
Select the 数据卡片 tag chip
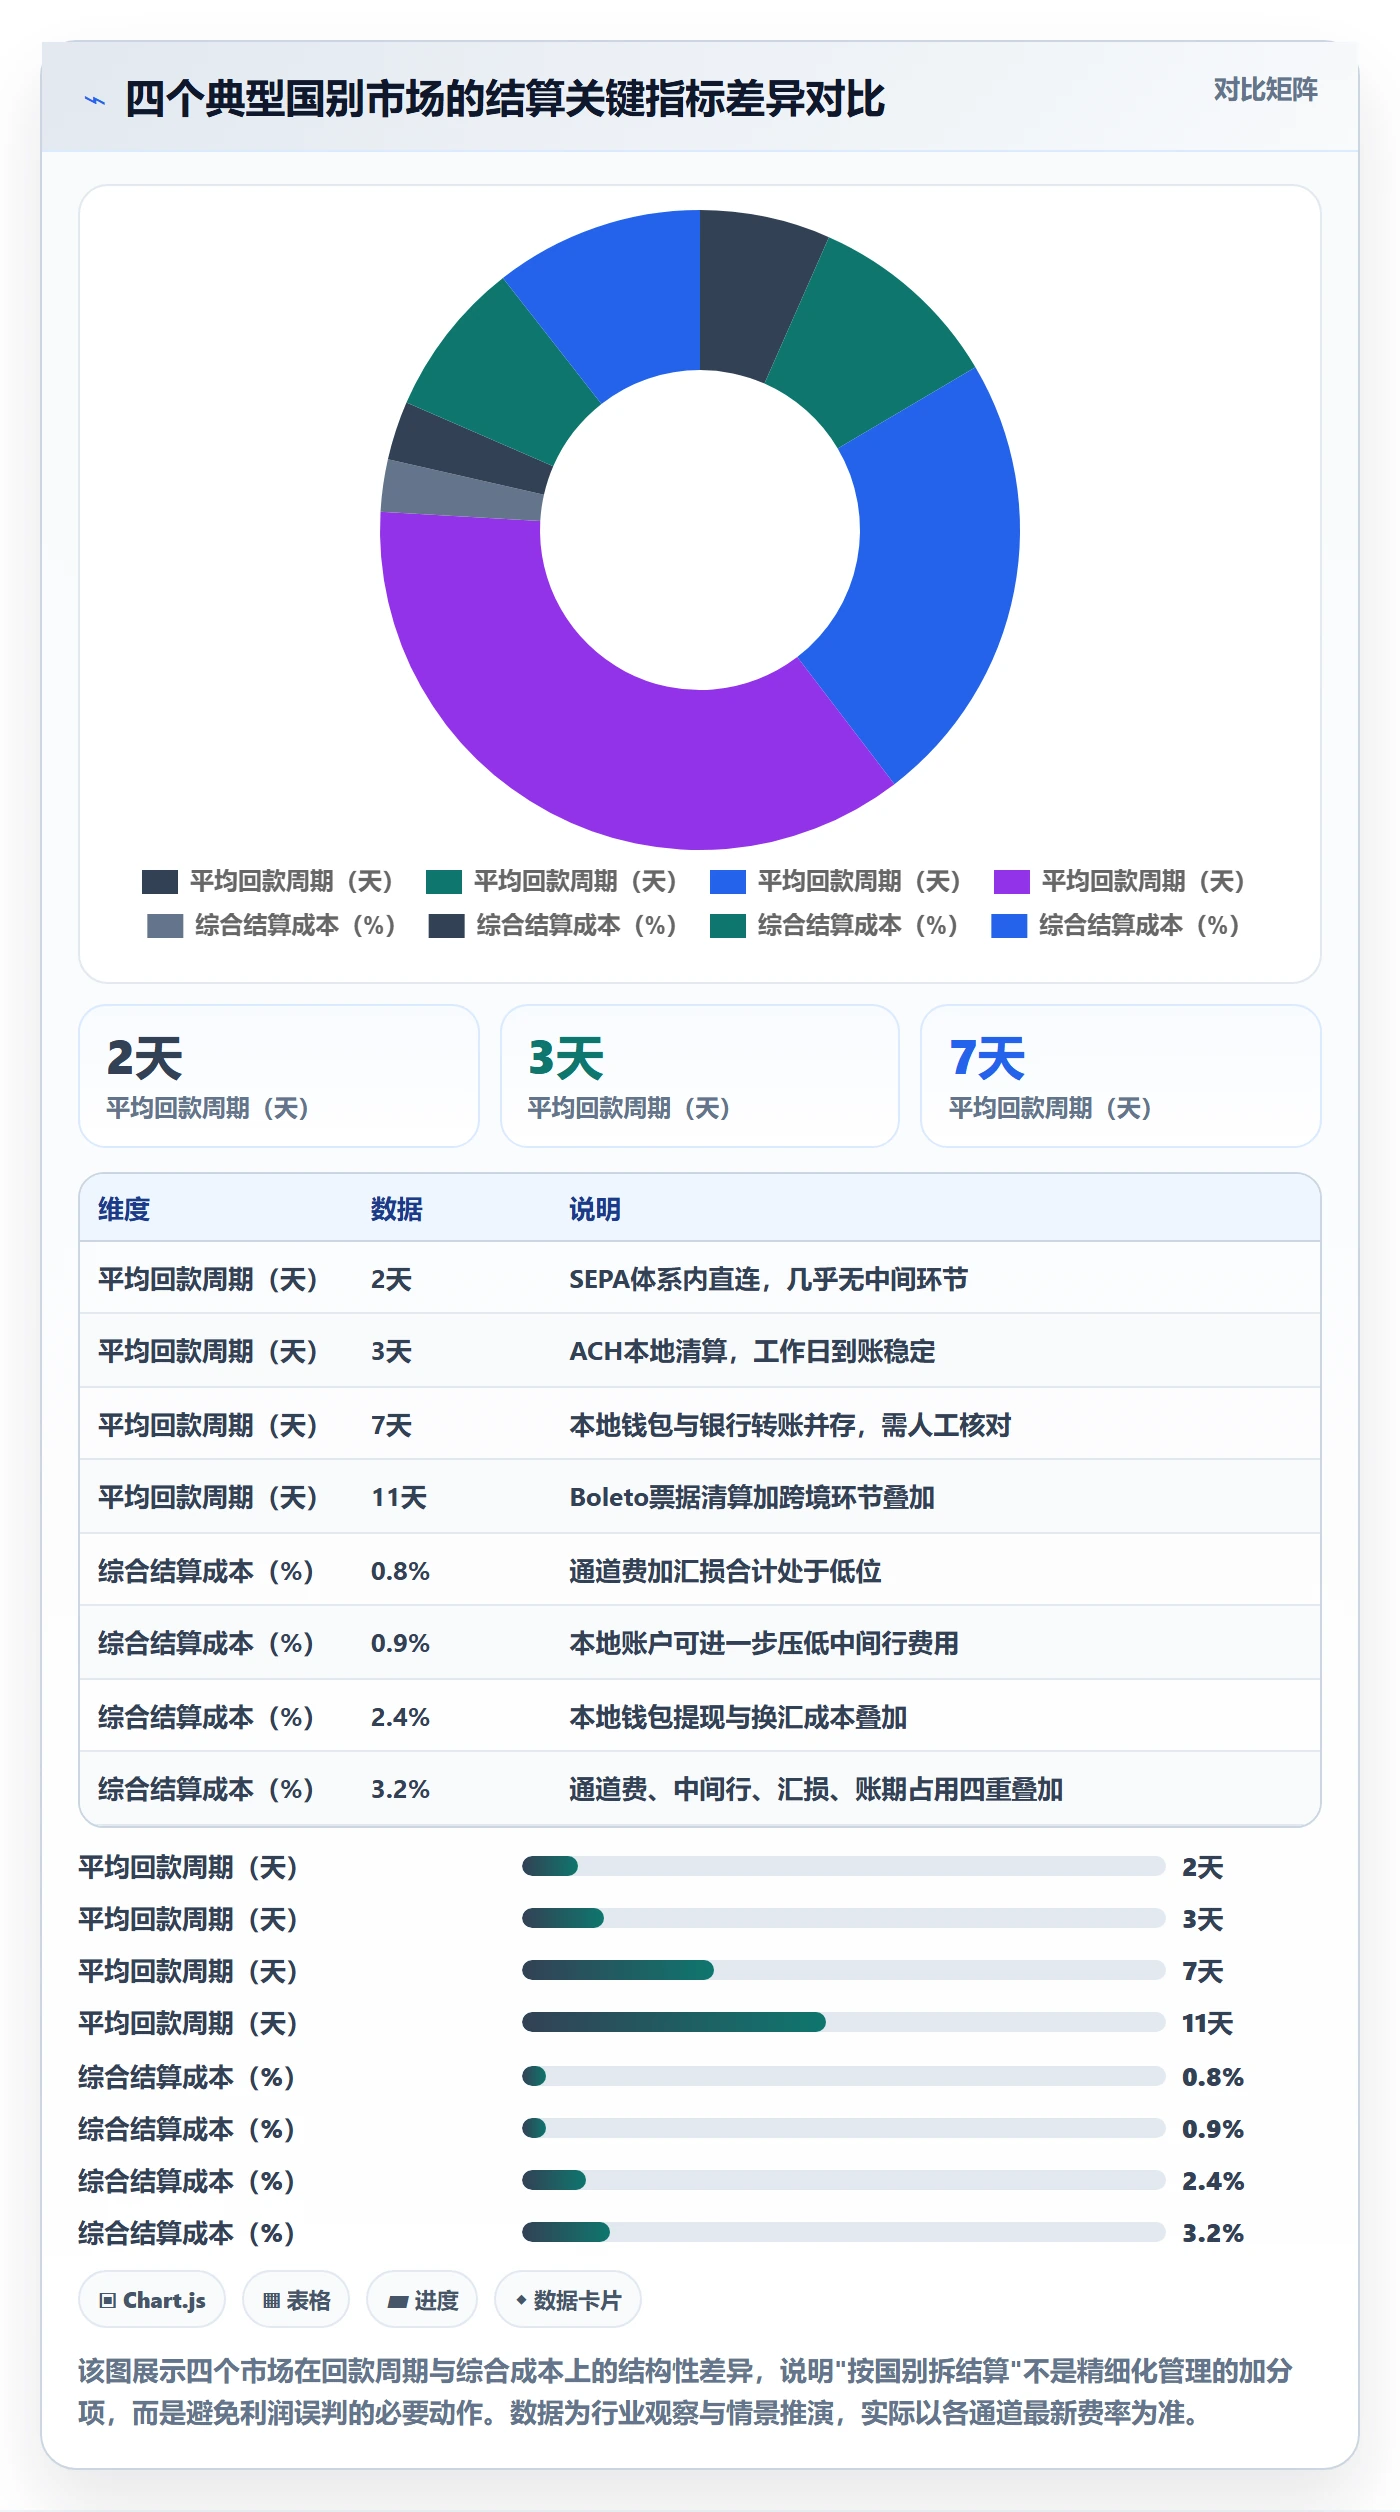(568, 2300)
